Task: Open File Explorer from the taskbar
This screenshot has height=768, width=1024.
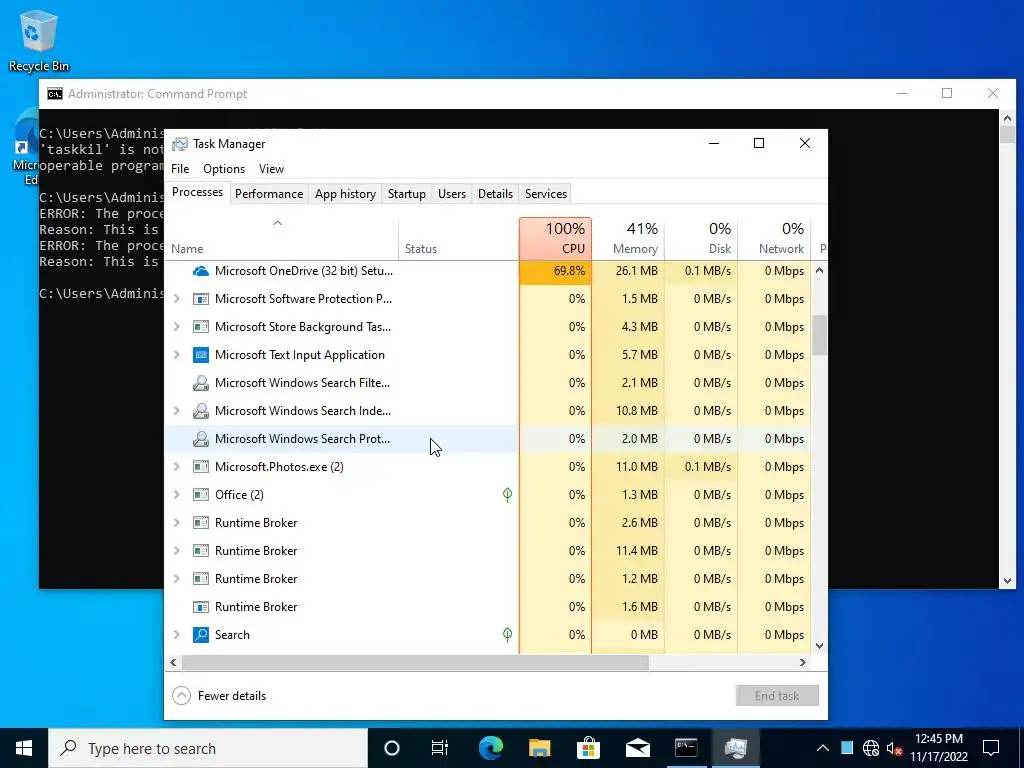Action: 539,748
